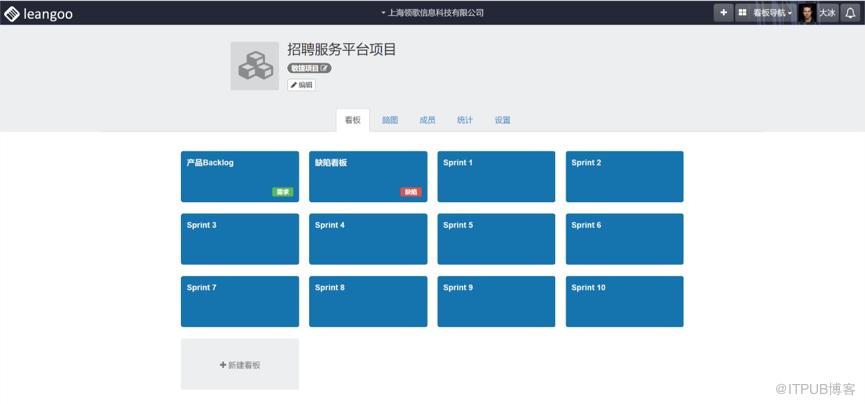Screen dimensions: 865x404
Task: Click the 新建看板 button
Action: pos(240,365)
